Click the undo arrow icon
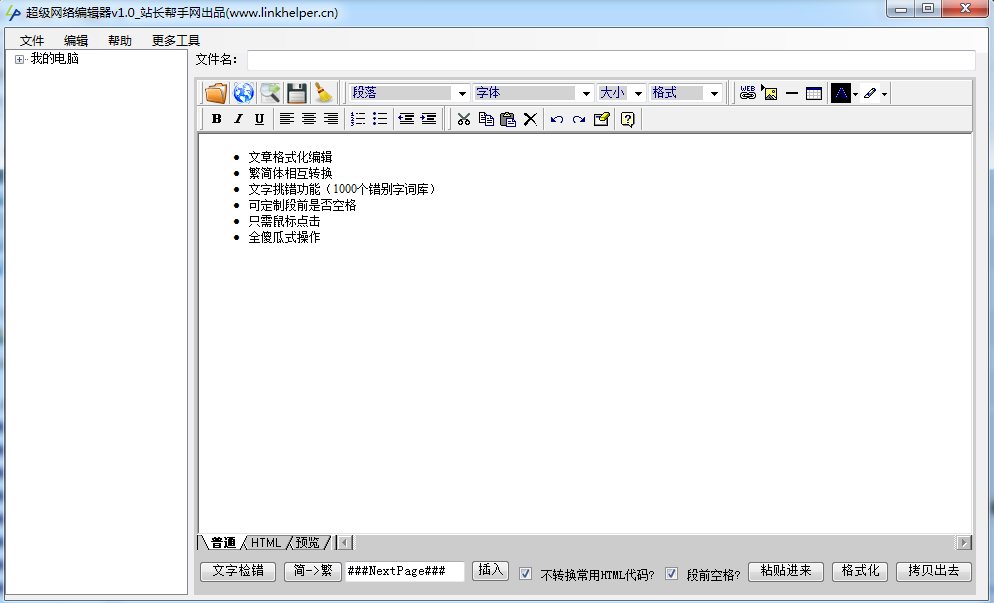The image size is (994, 603). point(557,119)
